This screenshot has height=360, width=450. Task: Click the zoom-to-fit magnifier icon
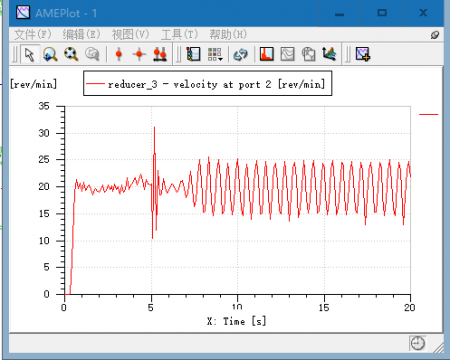point(71,54)
